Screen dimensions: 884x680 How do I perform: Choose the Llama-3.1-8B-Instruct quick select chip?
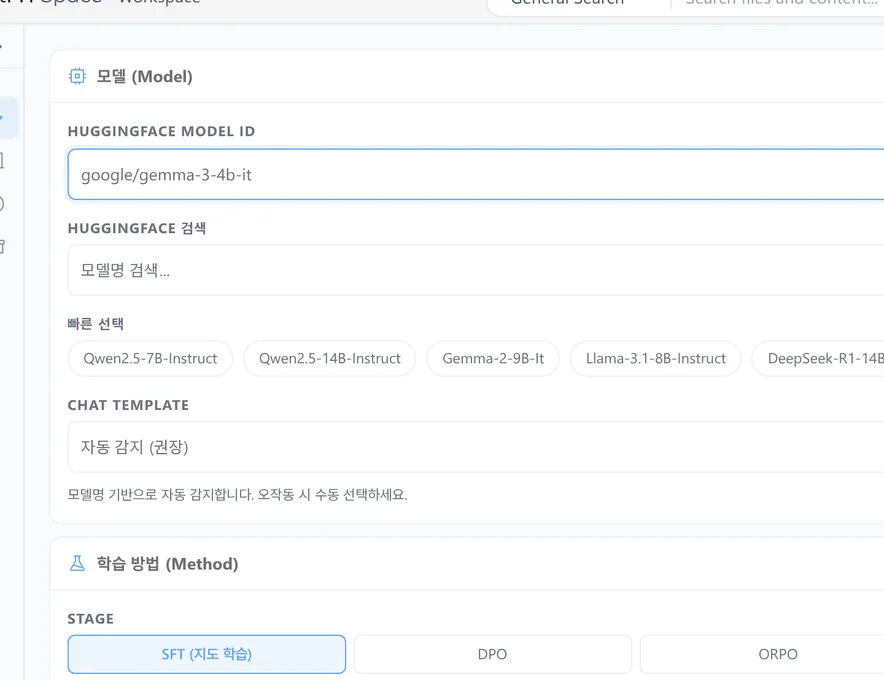coord(656,359)
